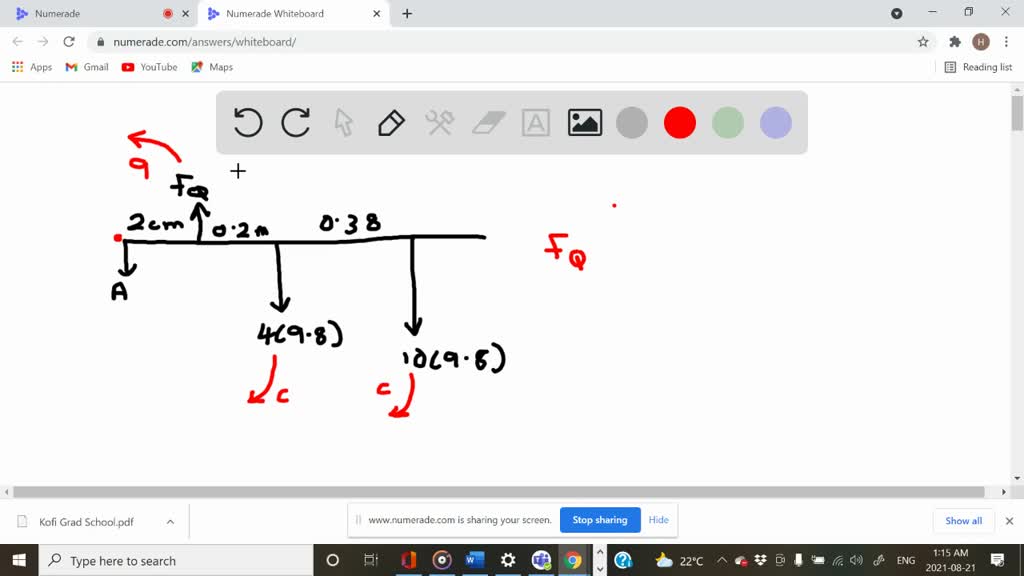The width and height of the screenshot is (1024, 576).
Task: Open the ENG language selector in the taskbar
Action: [905, 560]
